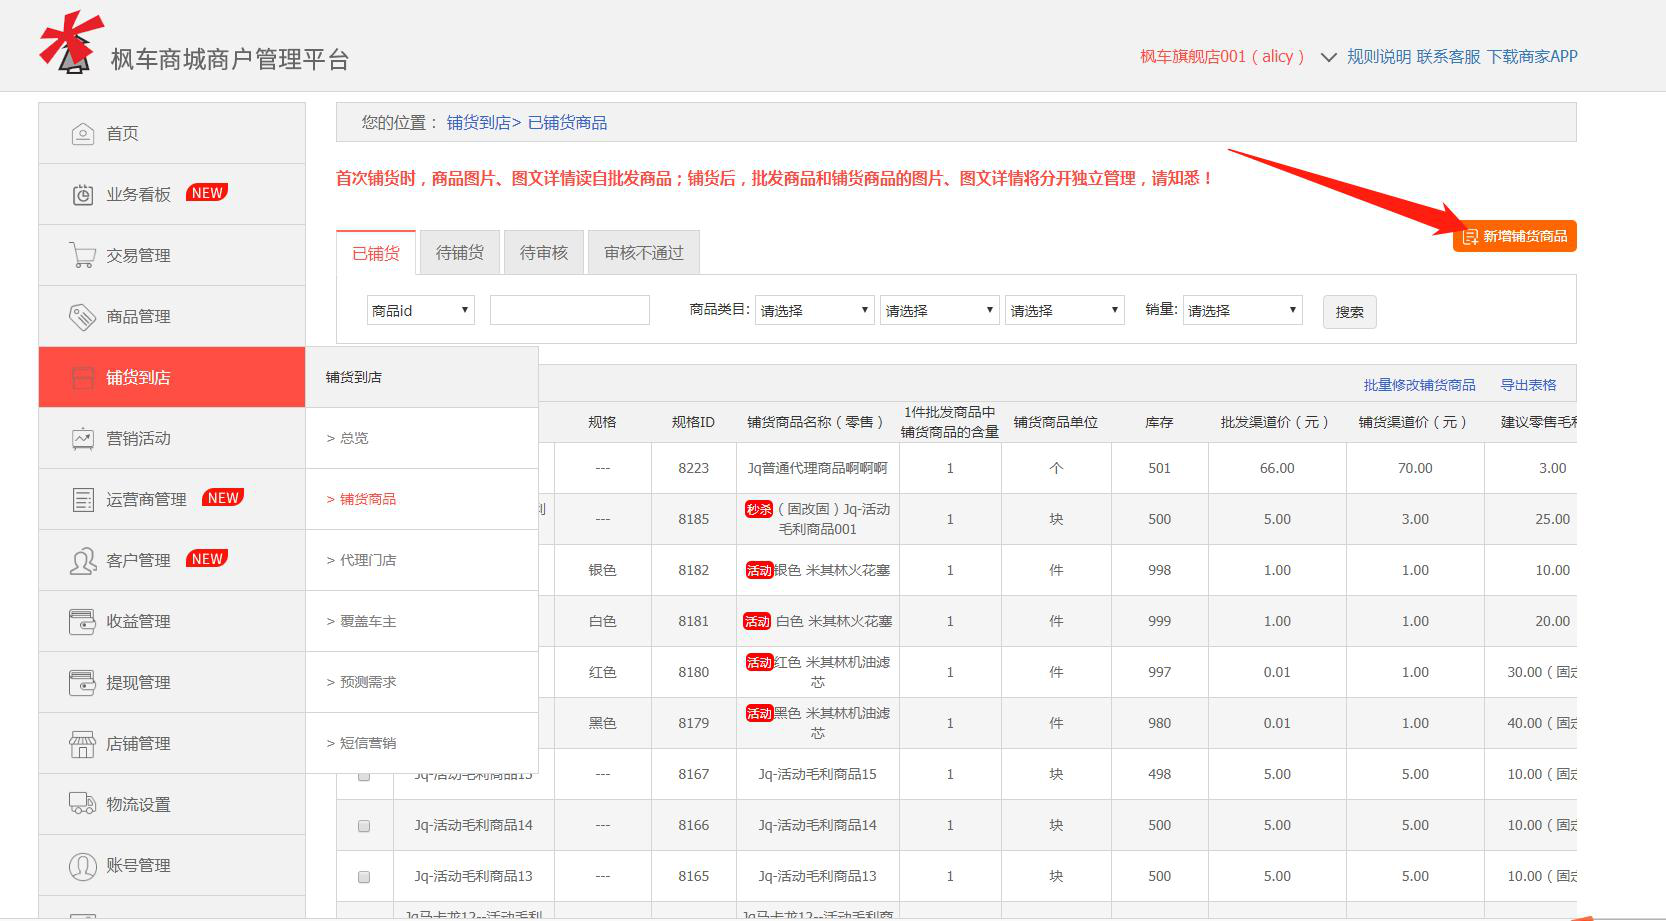Click the 物流设置 truck icon
1666x921 pixels.
[x=83, y=804]
